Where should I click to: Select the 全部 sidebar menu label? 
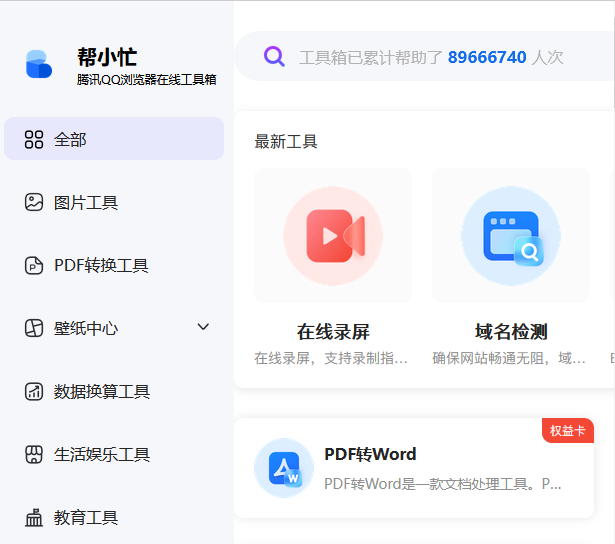70,140
